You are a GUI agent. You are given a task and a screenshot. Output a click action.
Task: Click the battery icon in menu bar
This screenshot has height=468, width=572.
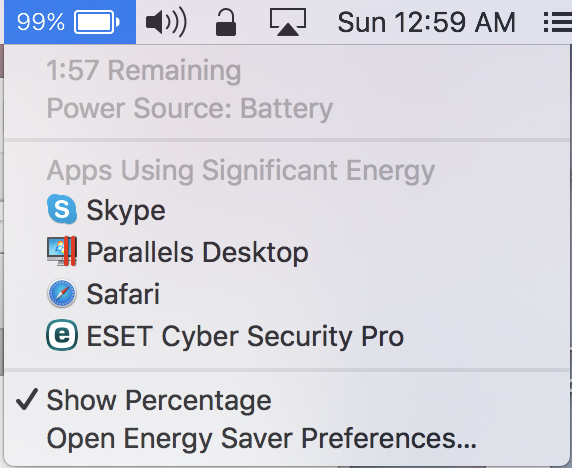[x=97, y=22]
